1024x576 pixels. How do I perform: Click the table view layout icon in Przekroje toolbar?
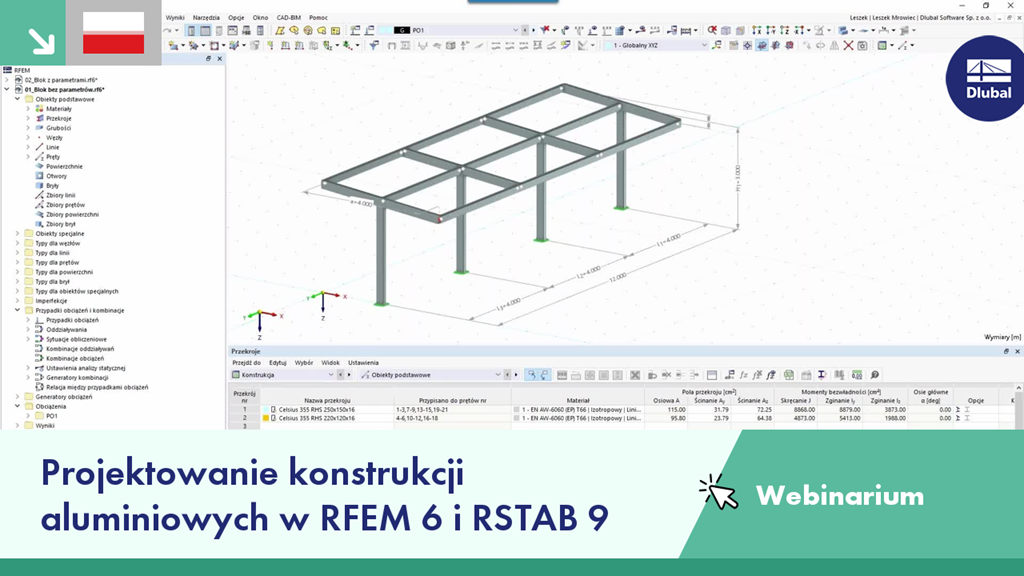click(712, 375)
